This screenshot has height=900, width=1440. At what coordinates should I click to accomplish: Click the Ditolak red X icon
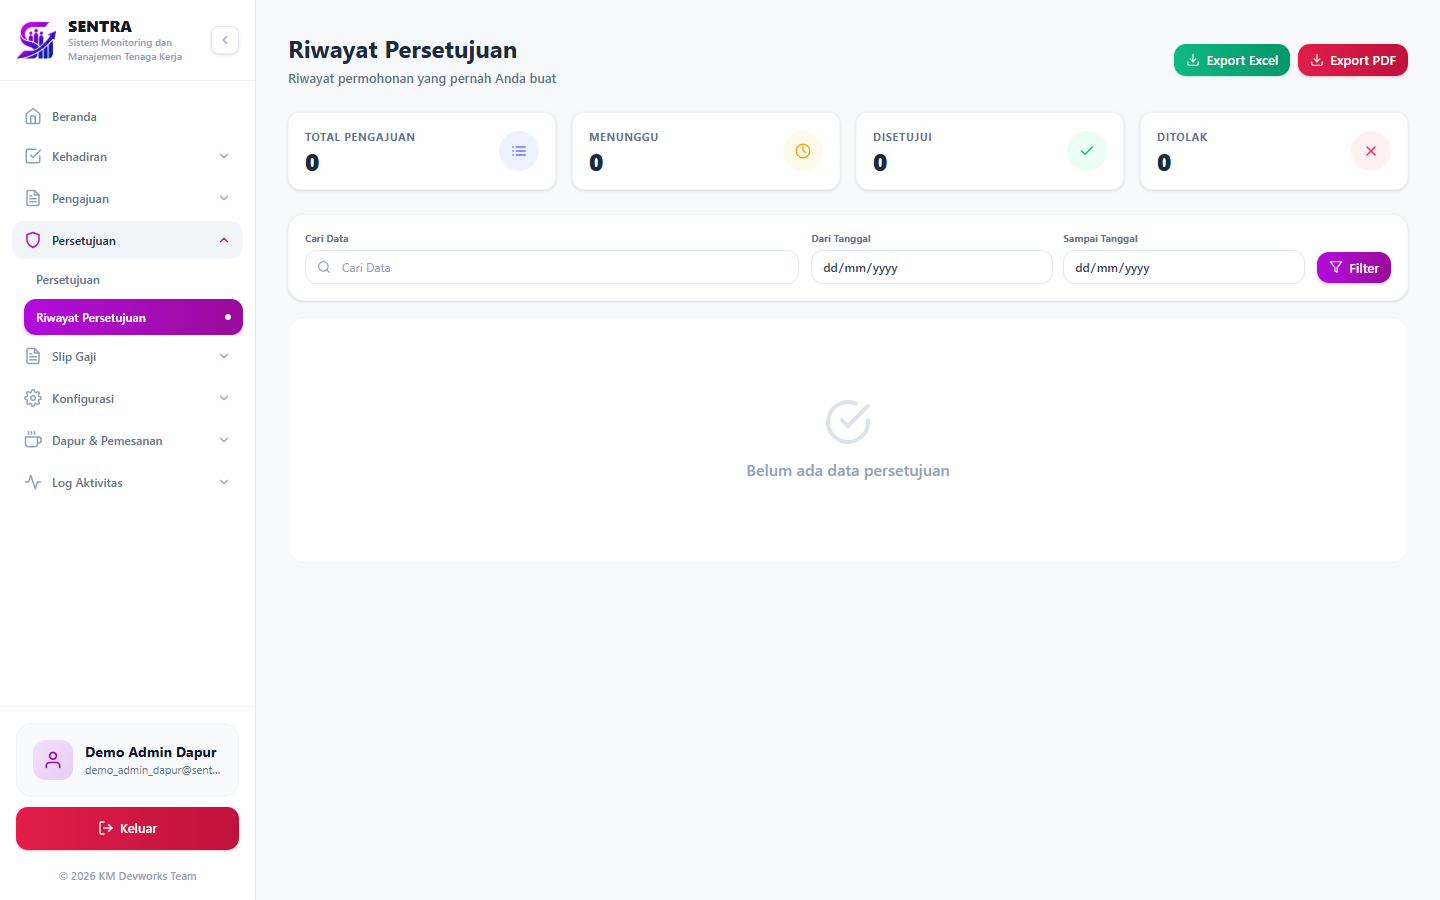[1371, 151]
